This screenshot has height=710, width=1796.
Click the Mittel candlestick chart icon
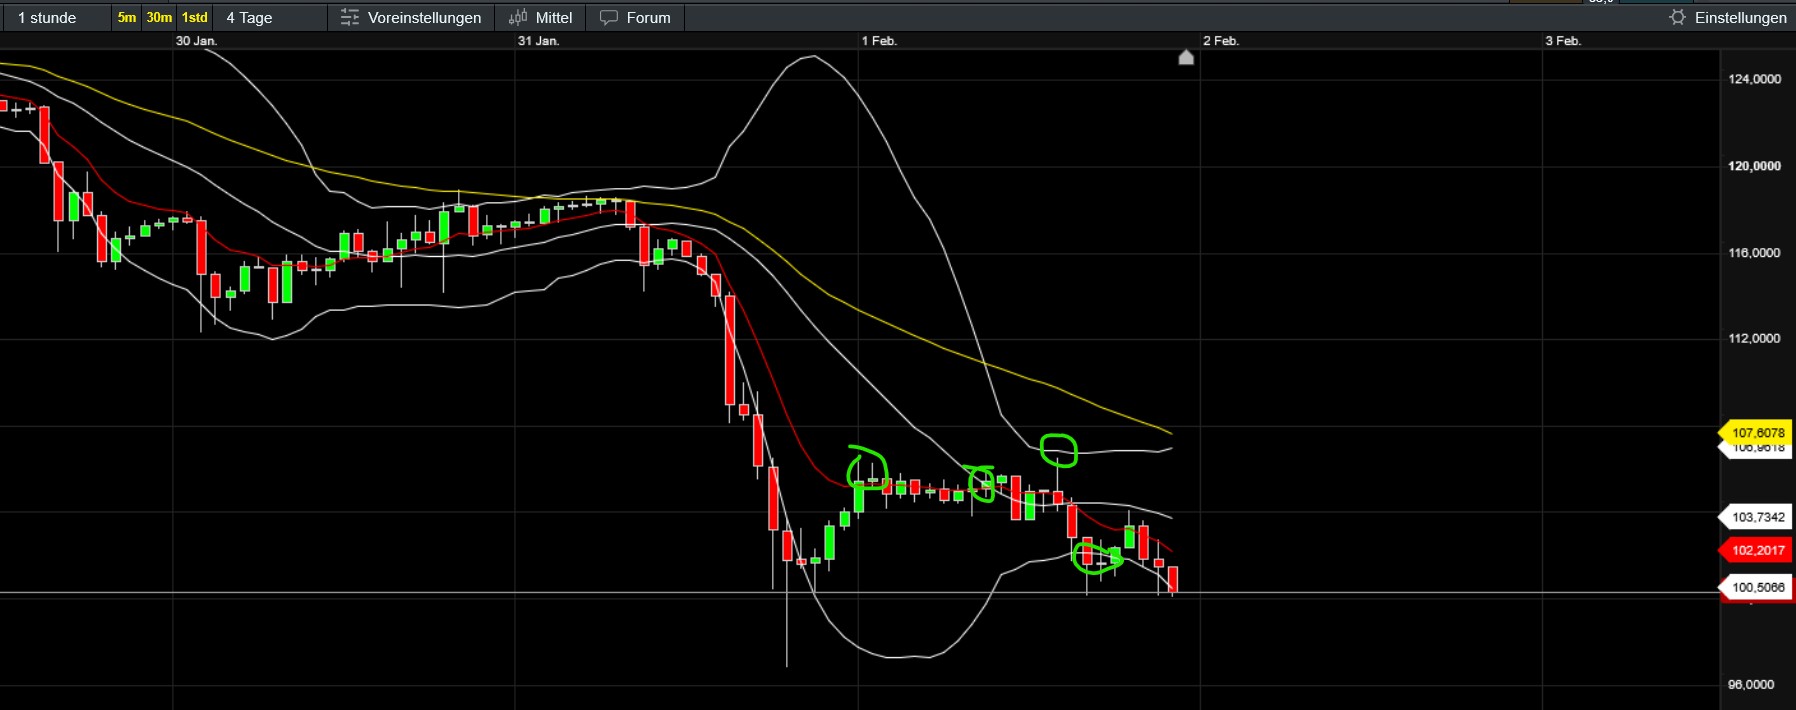[x=517, y=17]
